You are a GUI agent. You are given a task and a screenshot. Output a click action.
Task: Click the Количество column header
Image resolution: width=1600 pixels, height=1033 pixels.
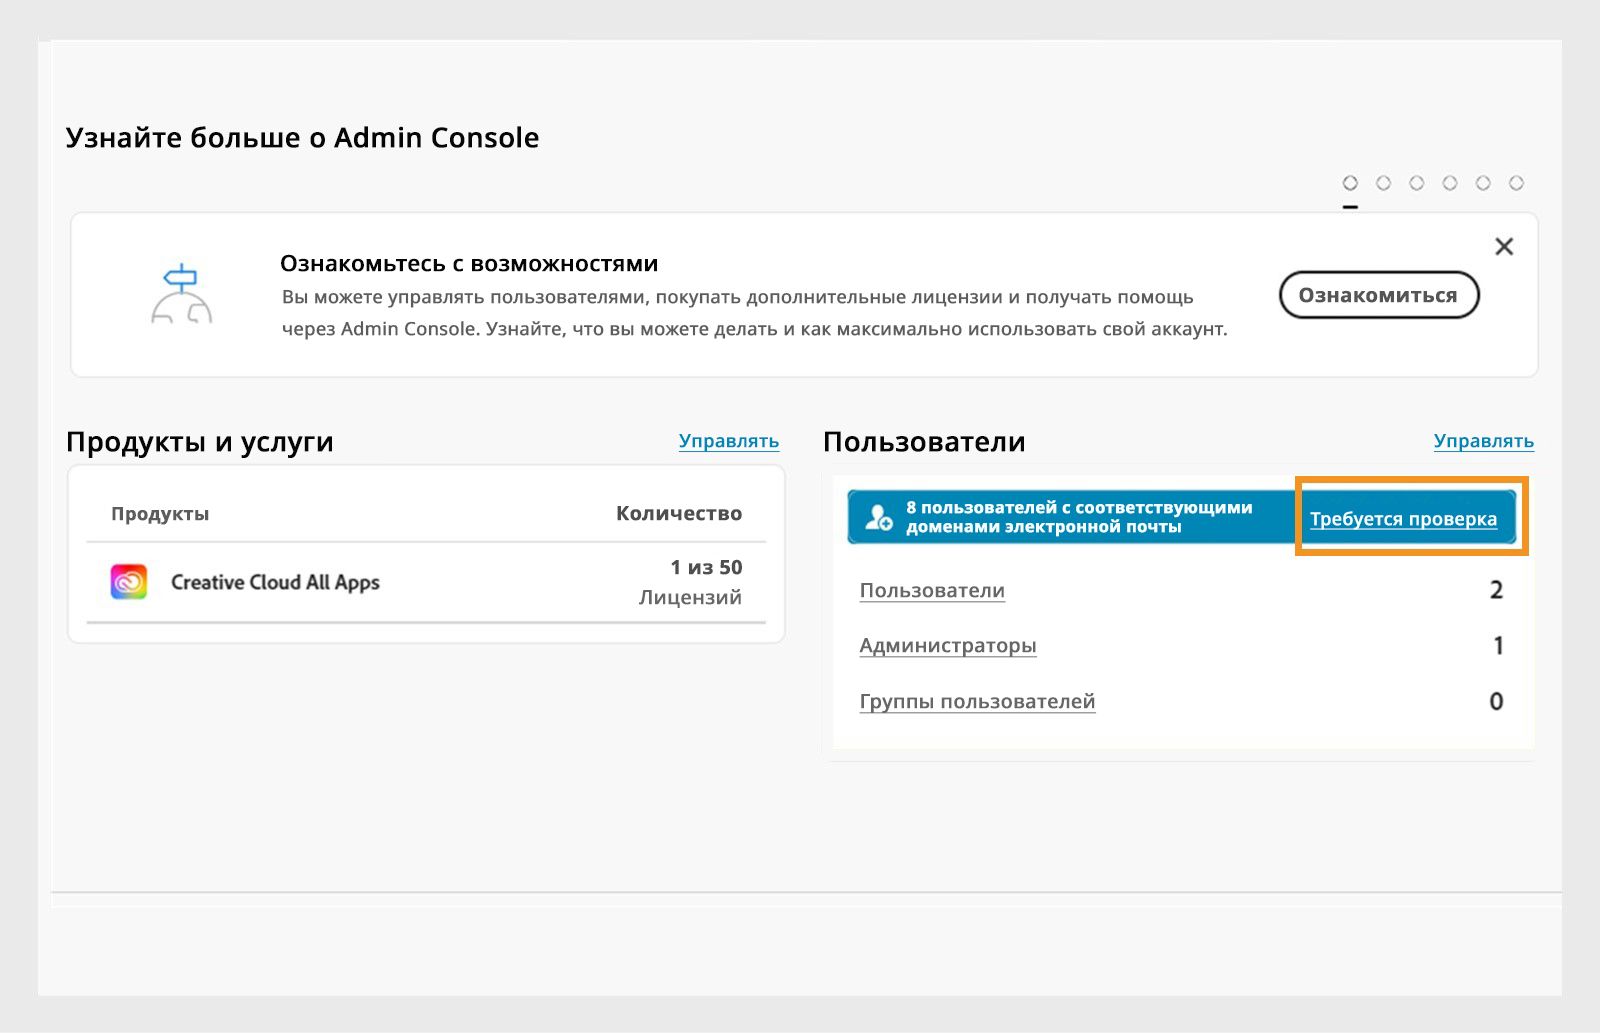pos(679,514)
